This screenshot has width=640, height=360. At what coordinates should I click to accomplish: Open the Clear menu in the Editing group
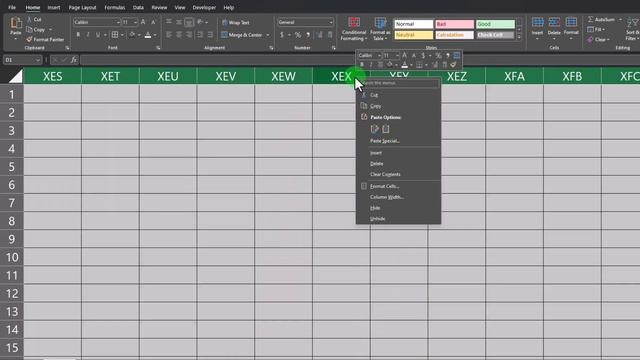(x=598, y=40)
